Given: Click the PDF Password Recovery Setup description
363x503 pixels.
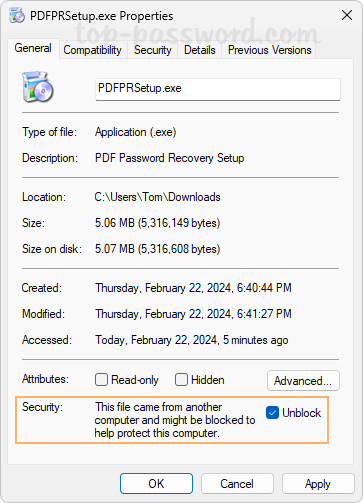Looking at the screenshot, I should point(170,158).
